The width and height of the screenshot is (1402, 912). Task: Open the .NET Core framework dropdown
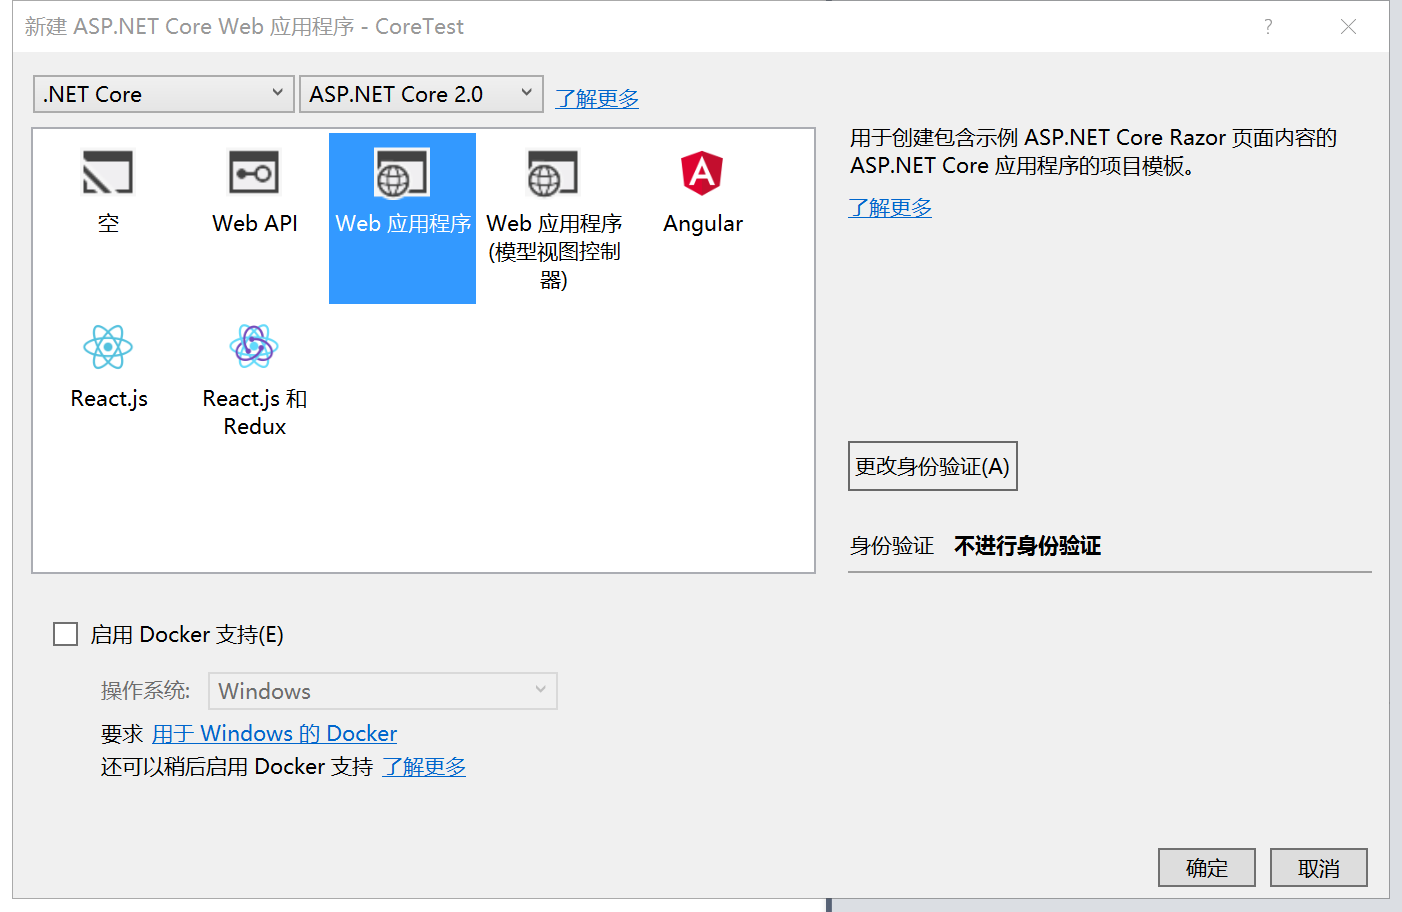coord(164,94)
